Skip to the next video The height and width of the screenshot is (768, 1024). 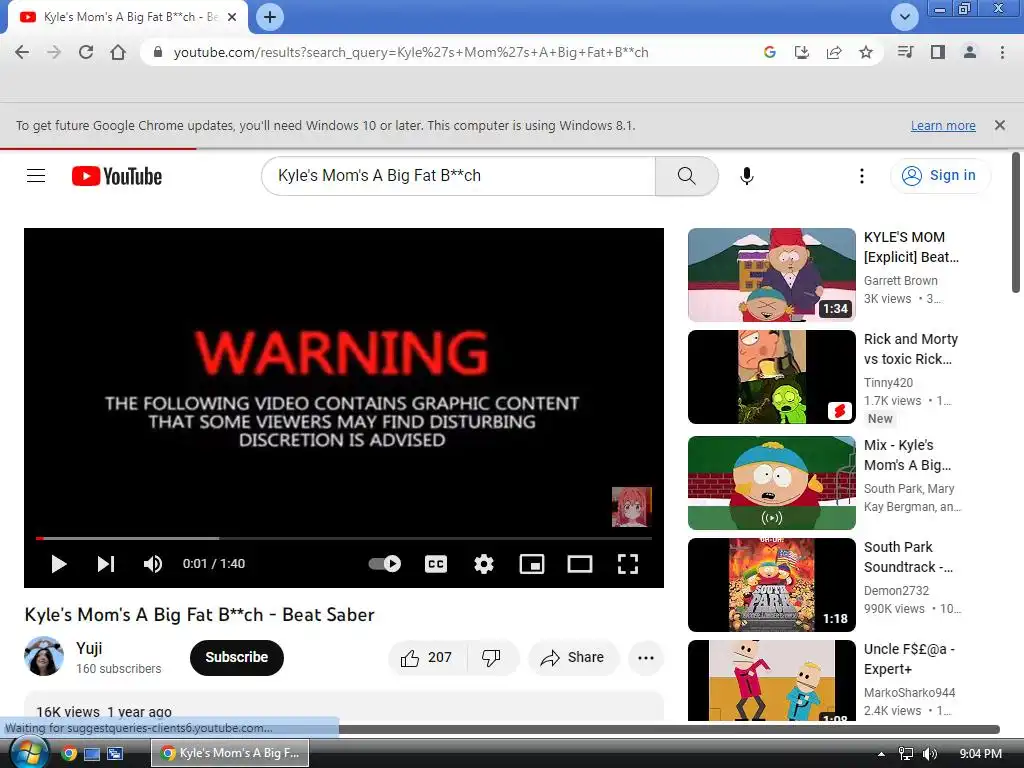tap(106, 564)
